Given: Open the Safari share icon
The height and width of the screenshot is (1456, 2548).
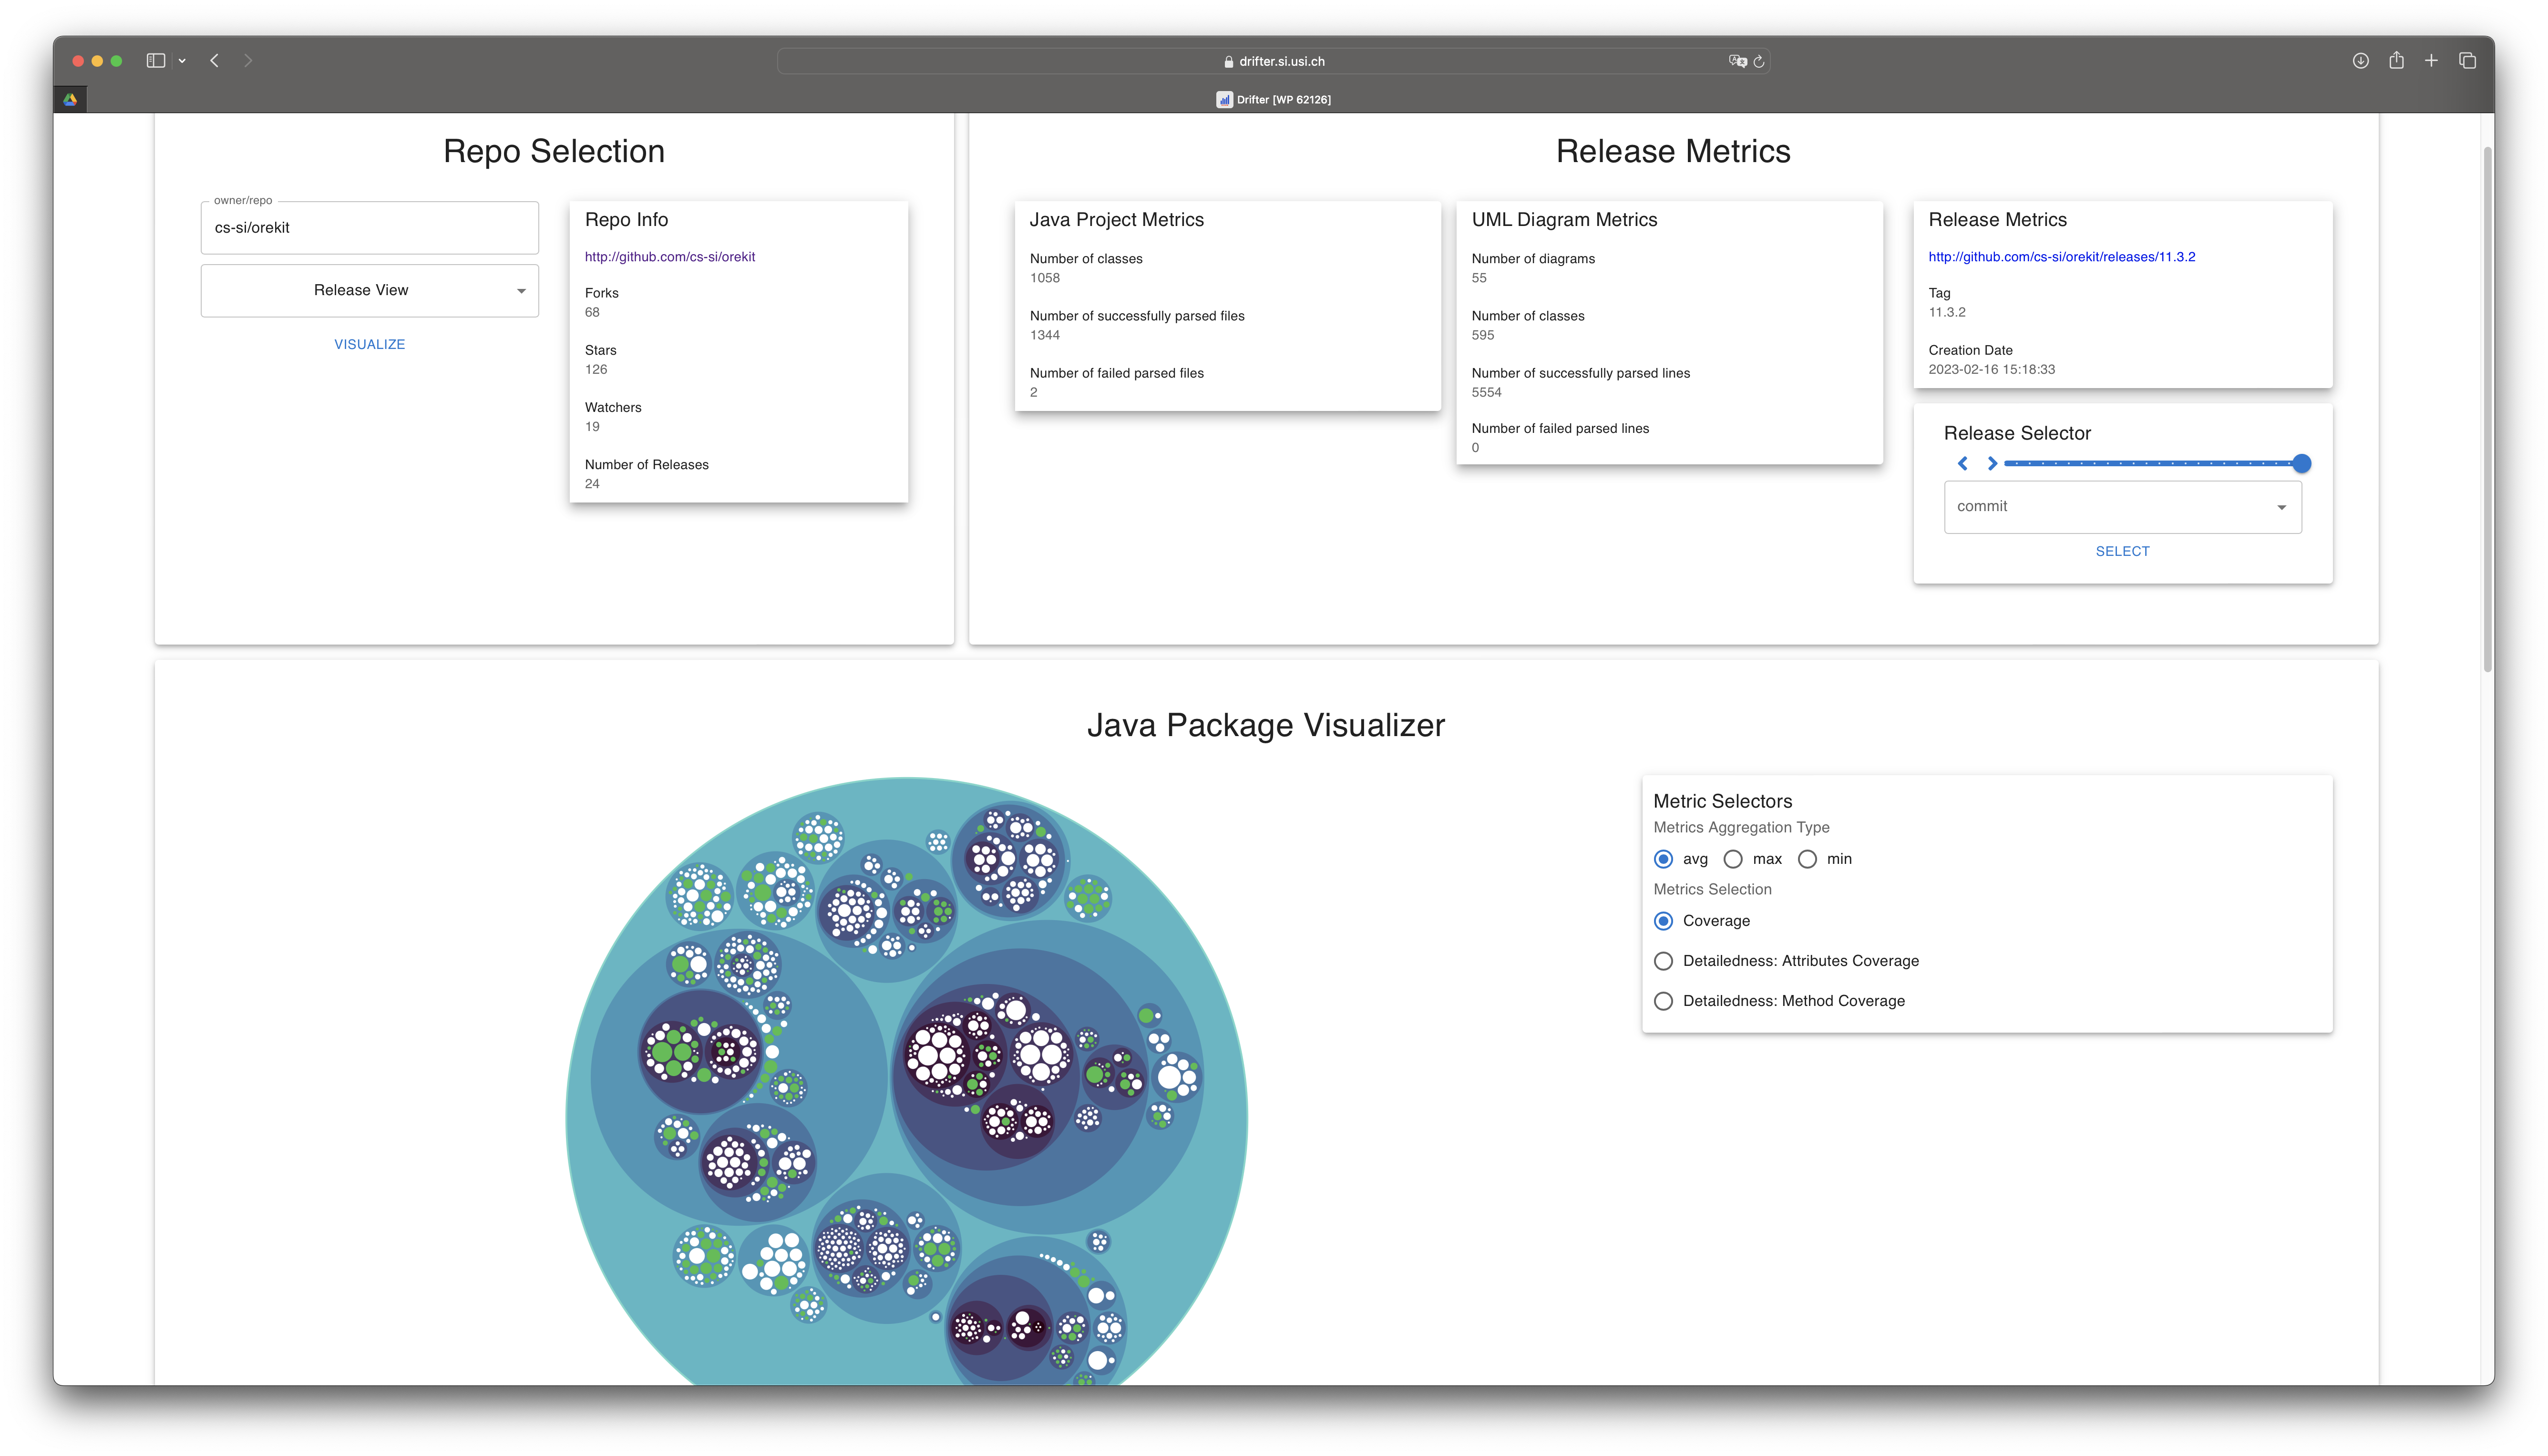Looking at the screenshot, I should click(x=2396, y=61).
